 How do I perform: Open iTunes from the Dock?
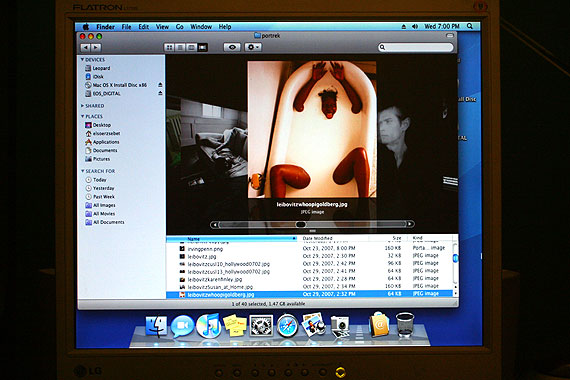(208, 325)
